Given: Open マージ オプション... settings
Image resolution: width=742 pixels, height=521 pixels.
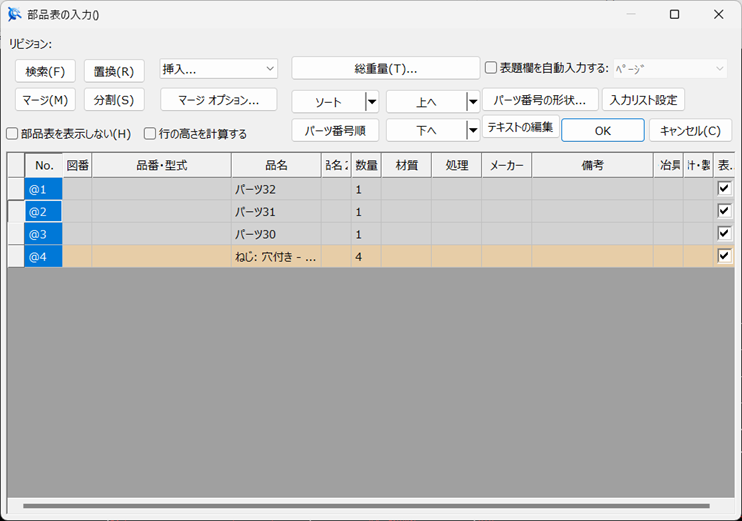Looking at the screenshot, I should [219, 100].
